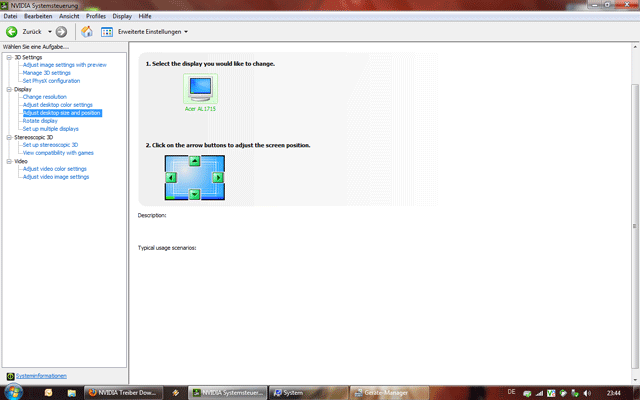Move screen position left with arrow
Image resolution: width=640 pixels, height=400 pixels.
coord(171,178)
